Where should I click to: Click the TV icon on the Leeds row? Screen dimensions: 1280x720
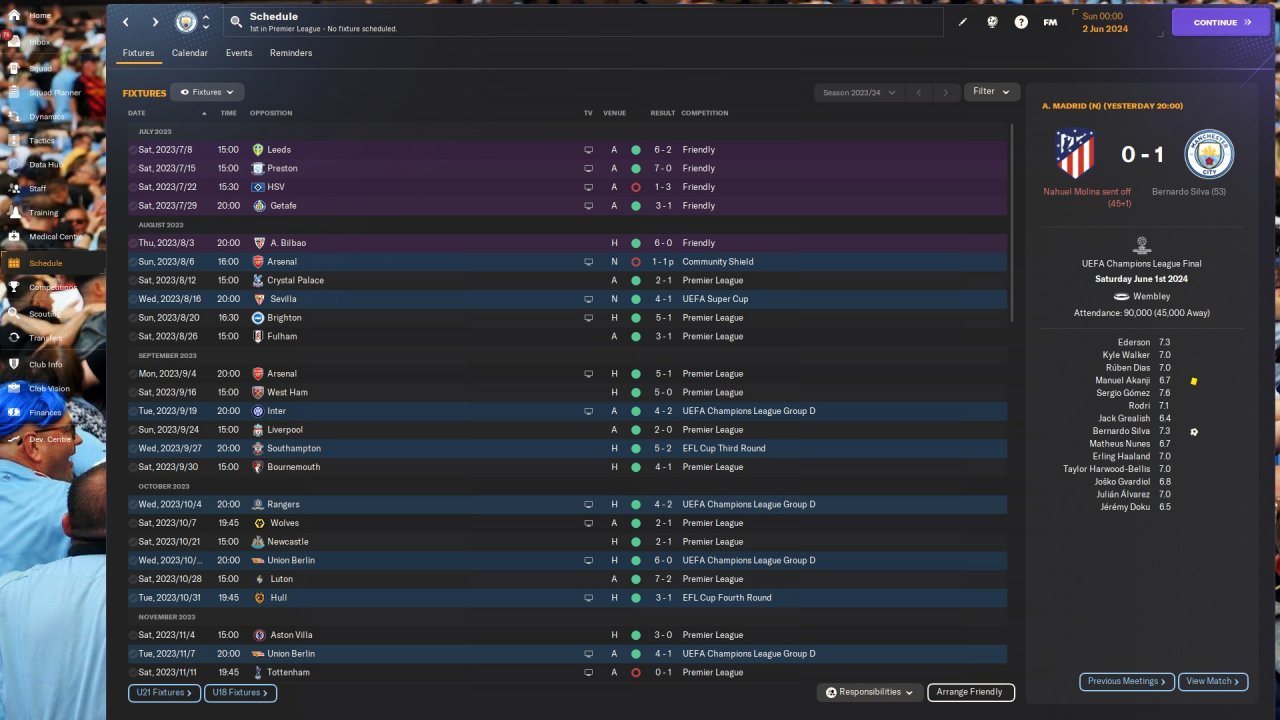point(589,150)
